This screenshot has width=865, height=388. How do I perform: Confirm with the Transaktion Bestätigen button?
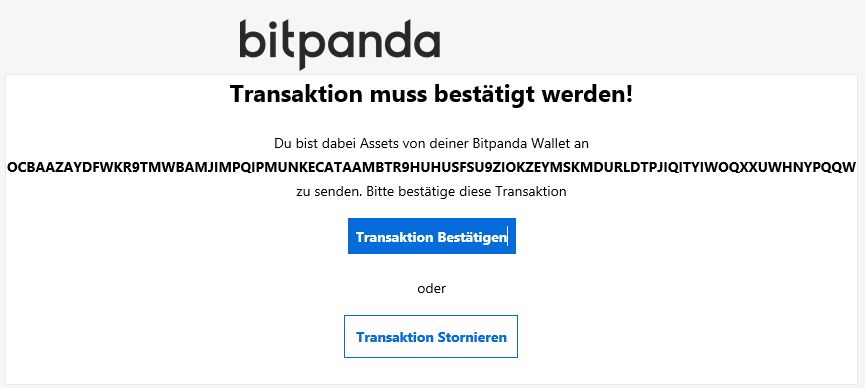click(431, 236)
